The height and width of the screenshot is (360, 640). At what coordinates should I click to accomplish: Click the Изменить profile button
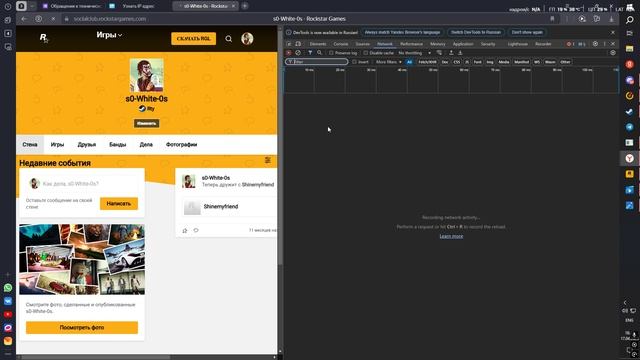(x=147, y=123)
